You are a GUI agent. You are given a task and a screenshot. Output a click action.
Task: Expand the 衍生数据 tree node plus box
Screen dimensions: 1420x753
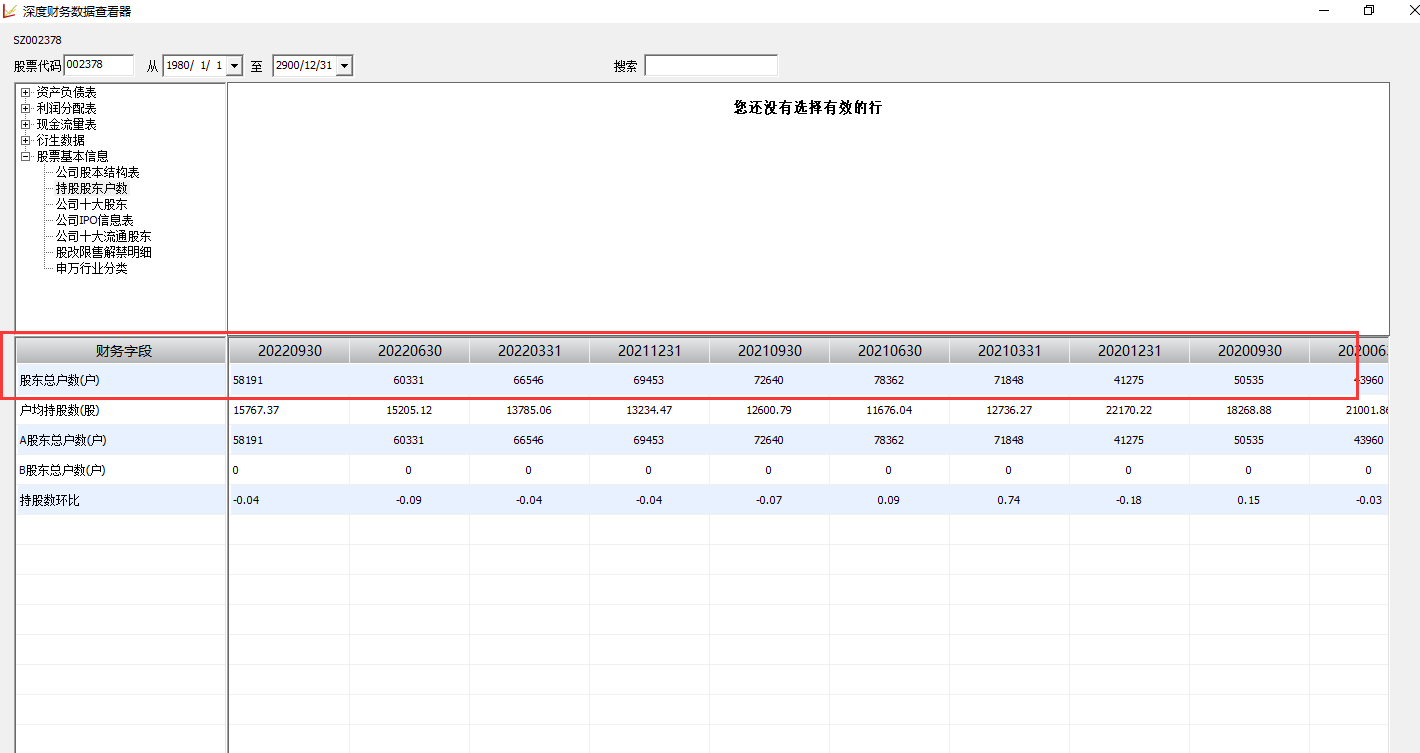(26, 140)
